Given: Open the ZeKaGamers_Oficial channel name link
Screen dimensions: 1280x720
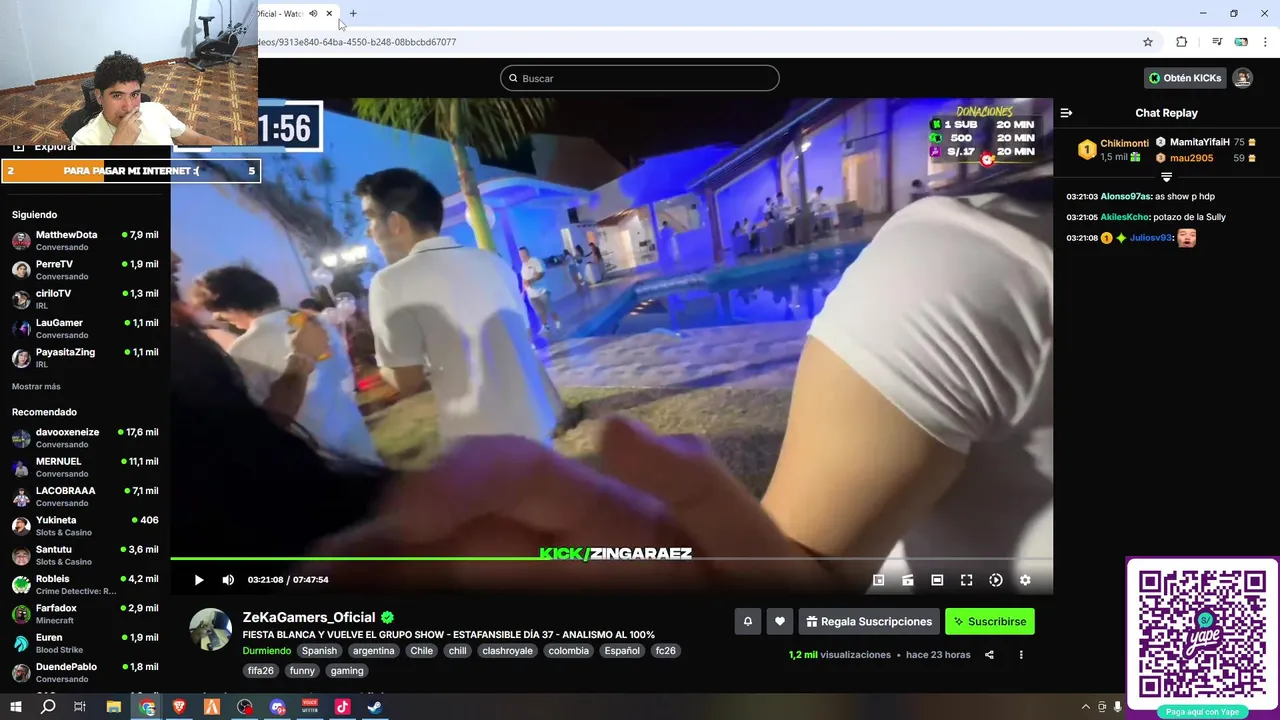Looking at the screenshot, I should click(x=309, y=617).
